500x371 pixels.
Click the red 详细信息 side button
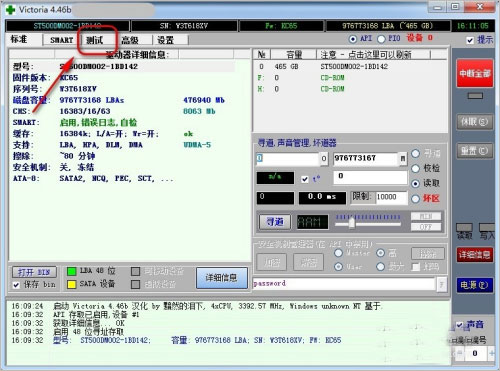(x=475, y=255)
